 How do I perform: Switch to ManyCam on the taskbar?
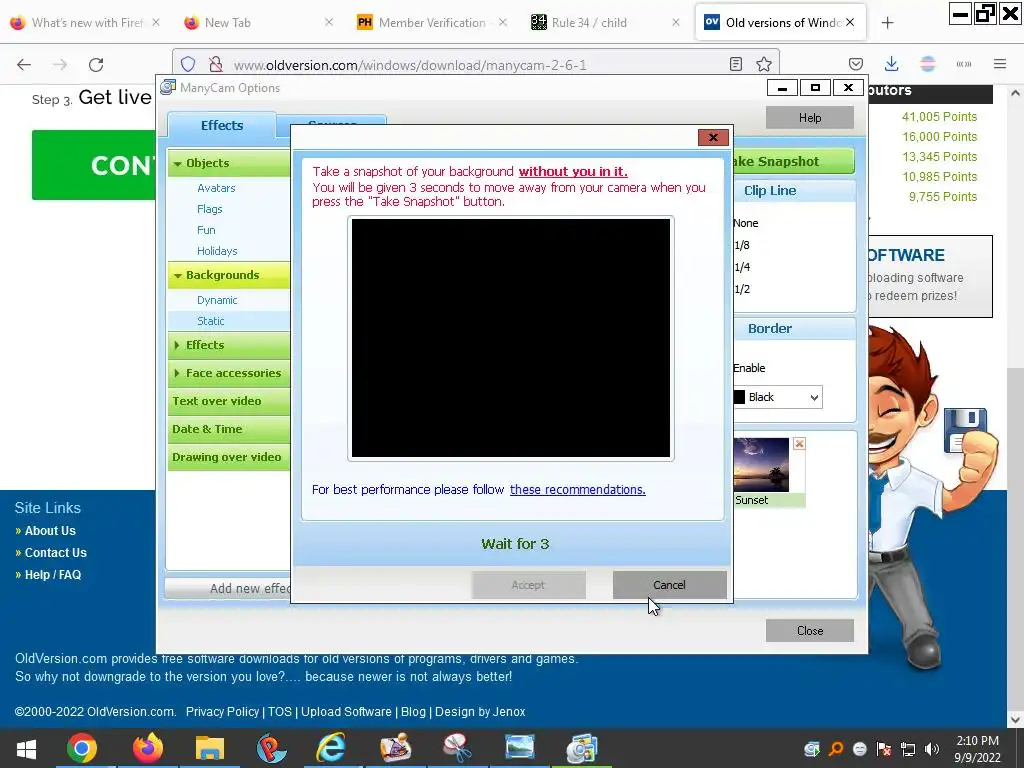coord(581,748)
